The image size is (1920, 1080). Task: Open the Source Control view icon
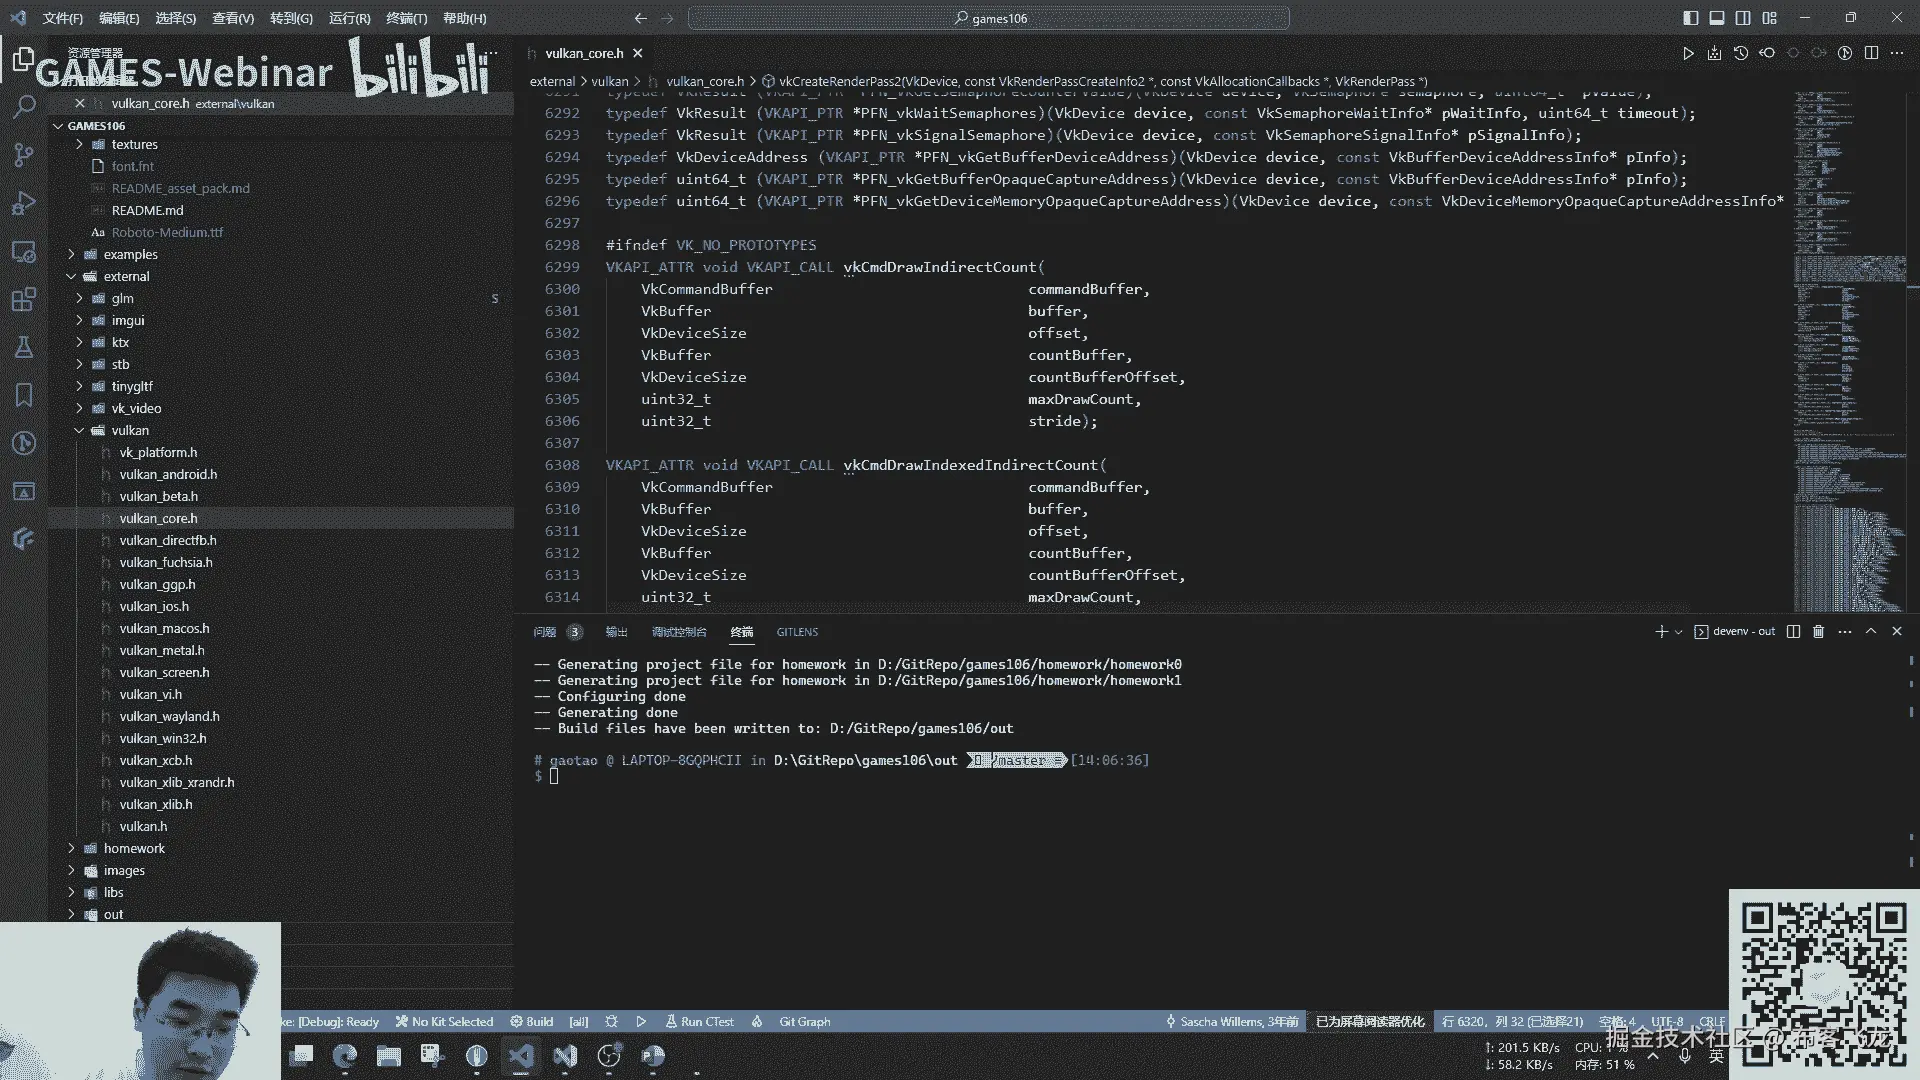point(24,154)
